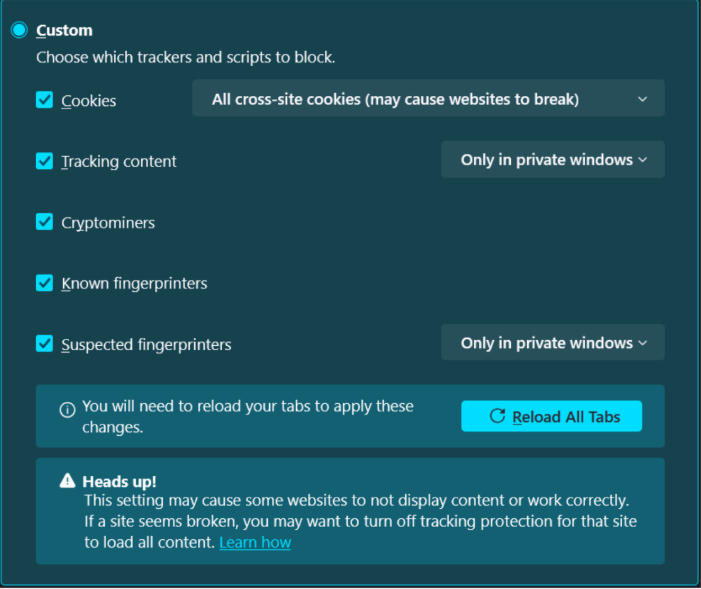This screenshot has height=589, width=701.
Task: Click the Reload All Tabs button
Action: pos(551,416)
